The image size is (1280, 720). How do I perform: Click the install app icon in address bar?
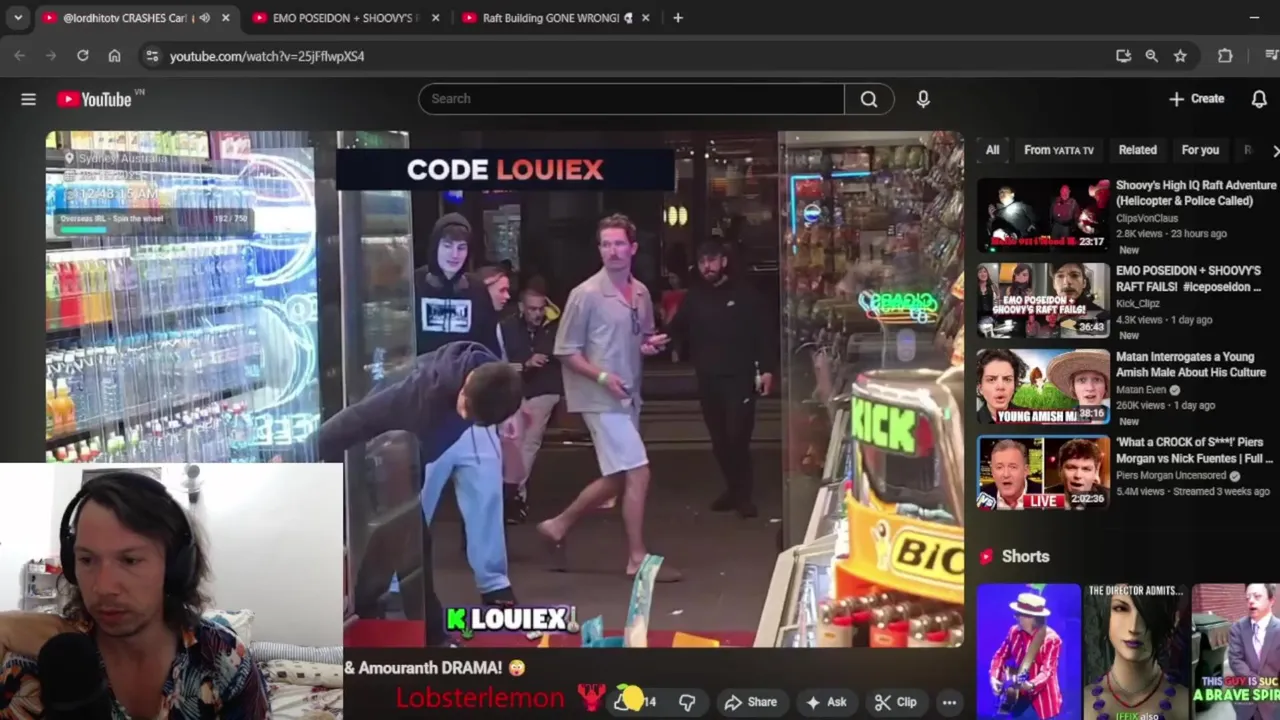(1123, 56)
